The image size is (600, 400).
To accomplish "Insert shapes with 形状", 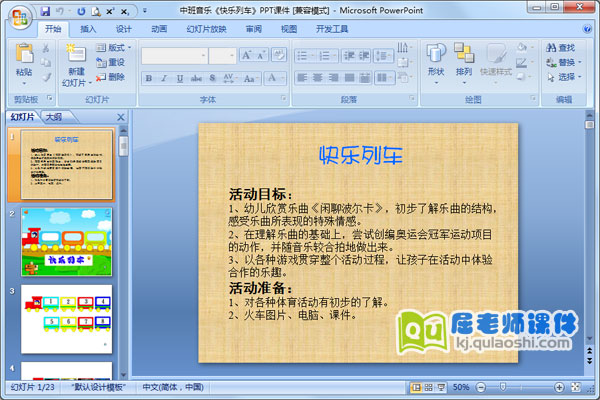I will 436,64.
